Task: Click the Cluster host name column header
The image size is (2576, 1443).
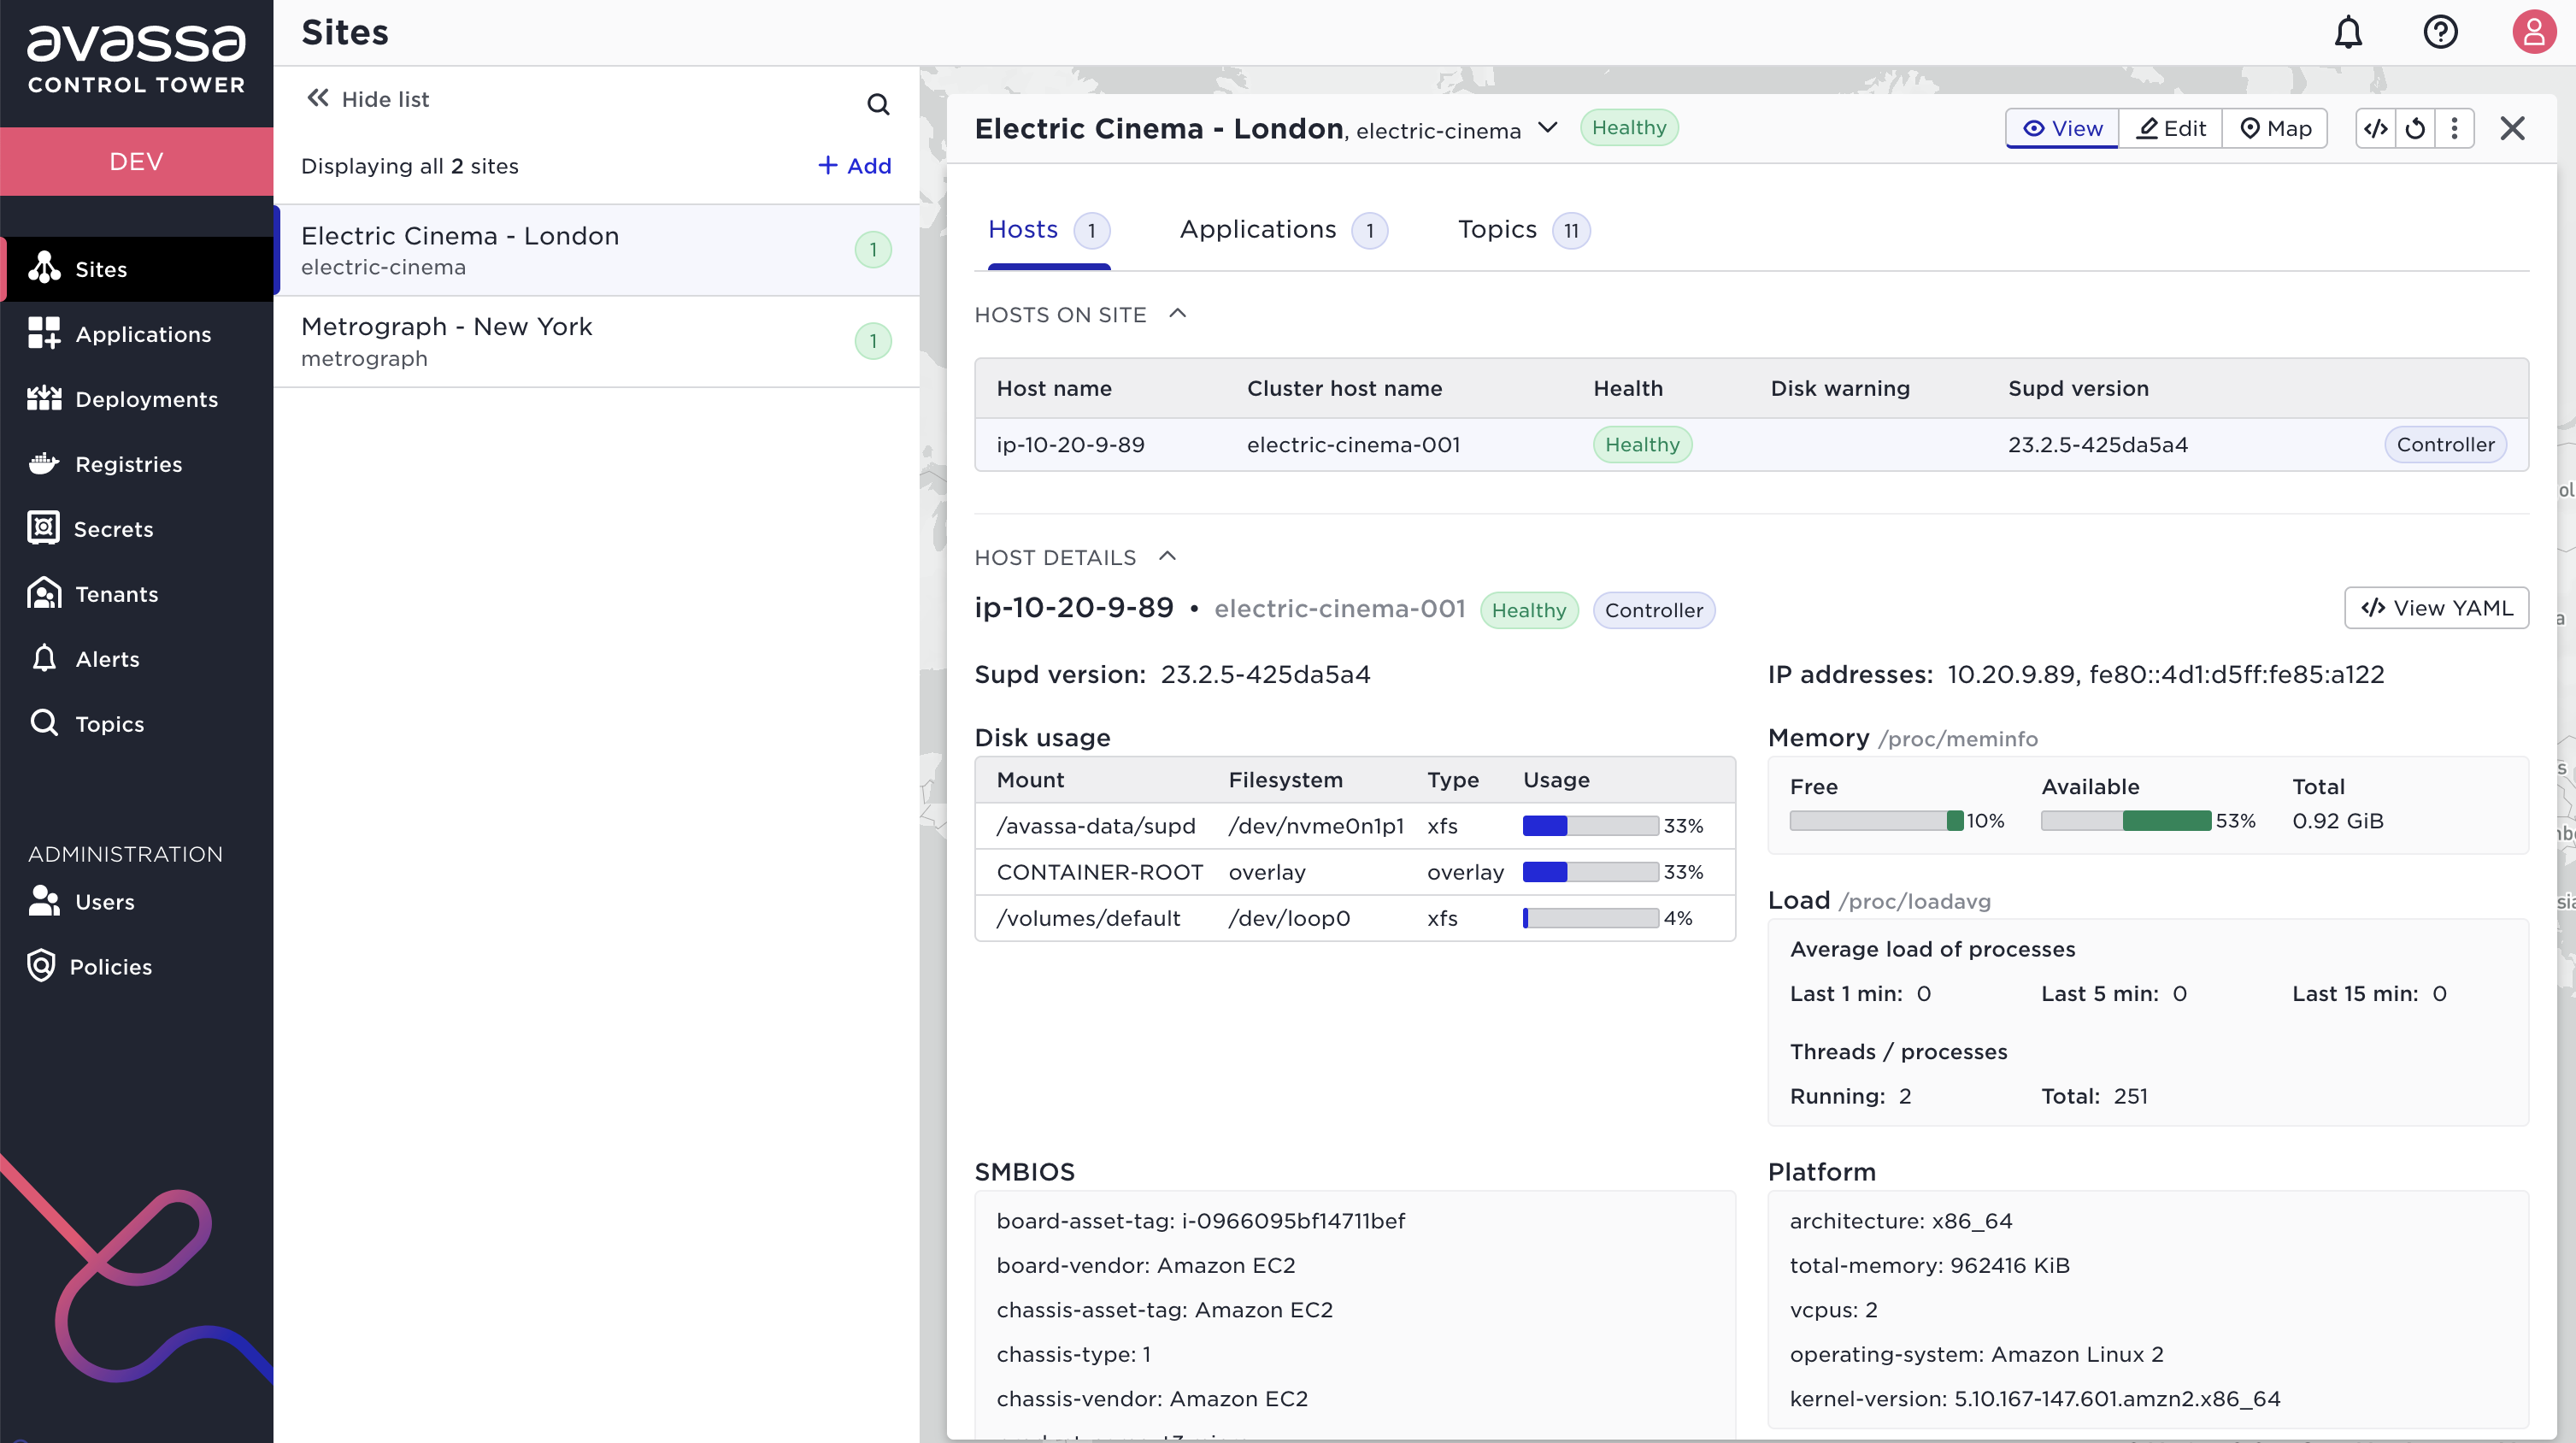Action: click(x=1344, y=388)
